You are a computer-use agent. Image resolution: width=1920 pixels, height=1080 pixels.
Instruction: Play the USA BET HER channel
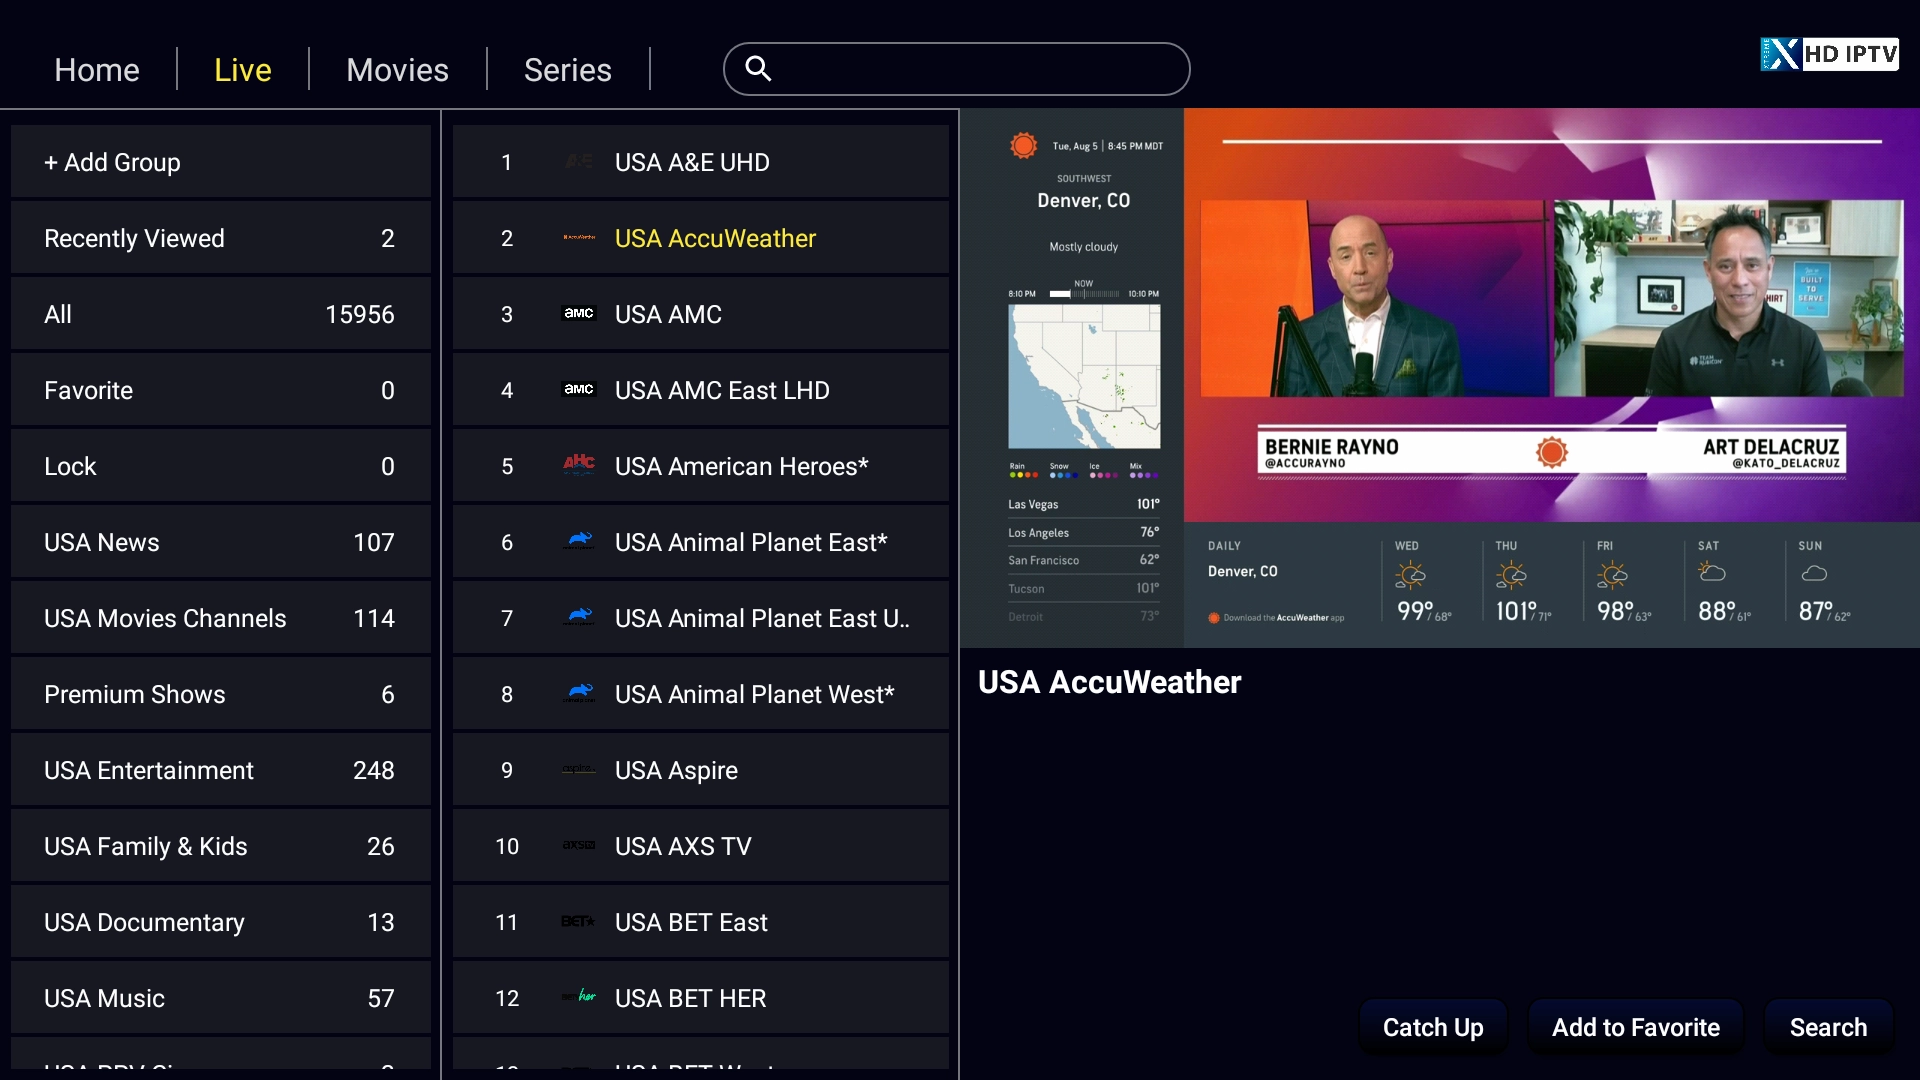tap(700, 998)
